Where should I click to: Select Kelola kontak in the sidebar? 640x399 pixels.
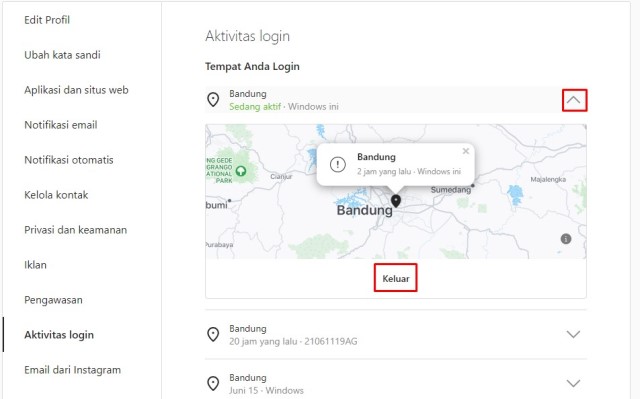pyautogui.click(x=56, y=195)
